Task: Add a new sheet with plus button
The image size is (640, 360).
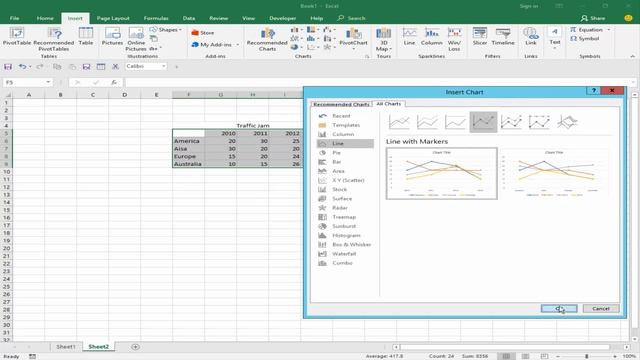Action: 135,347
